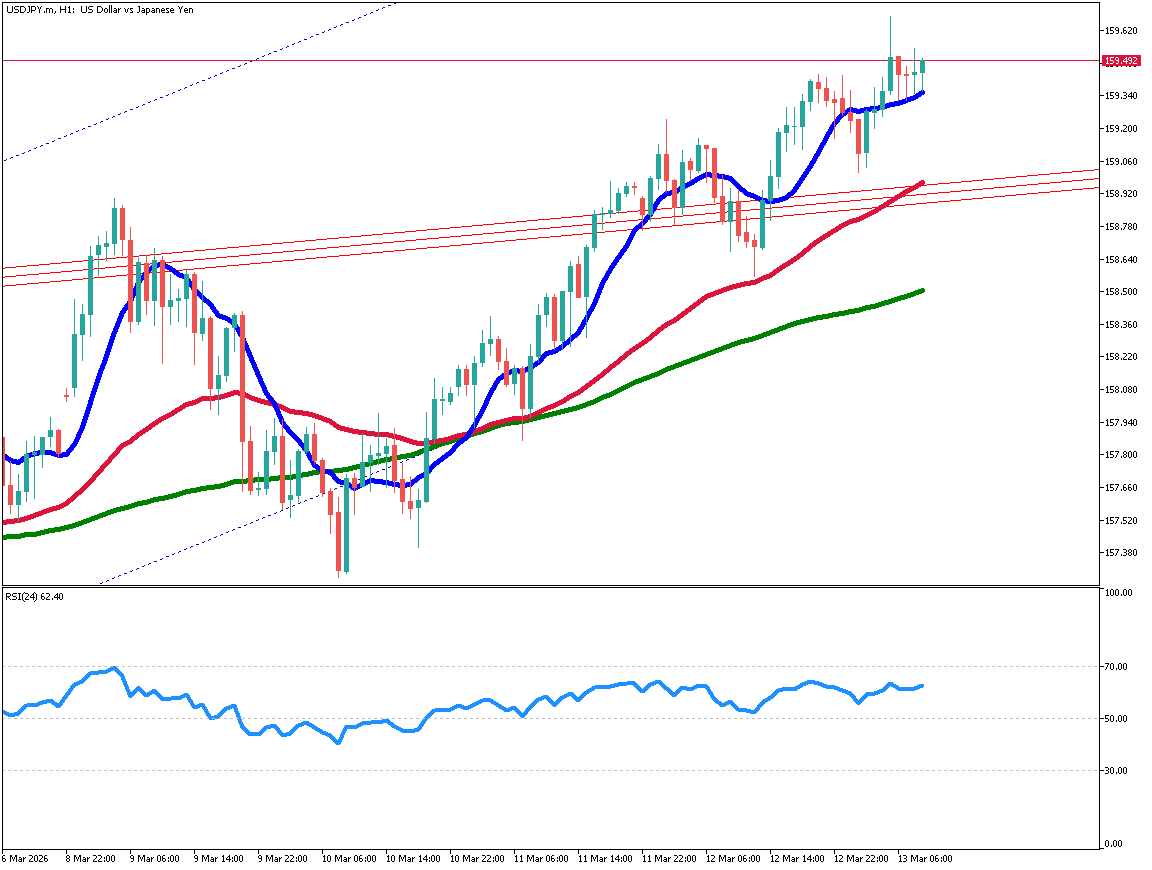Select the 12 Mar 14:00 time label
The width and height of the screenshot is (1152, 870).
tap(799, 858)
